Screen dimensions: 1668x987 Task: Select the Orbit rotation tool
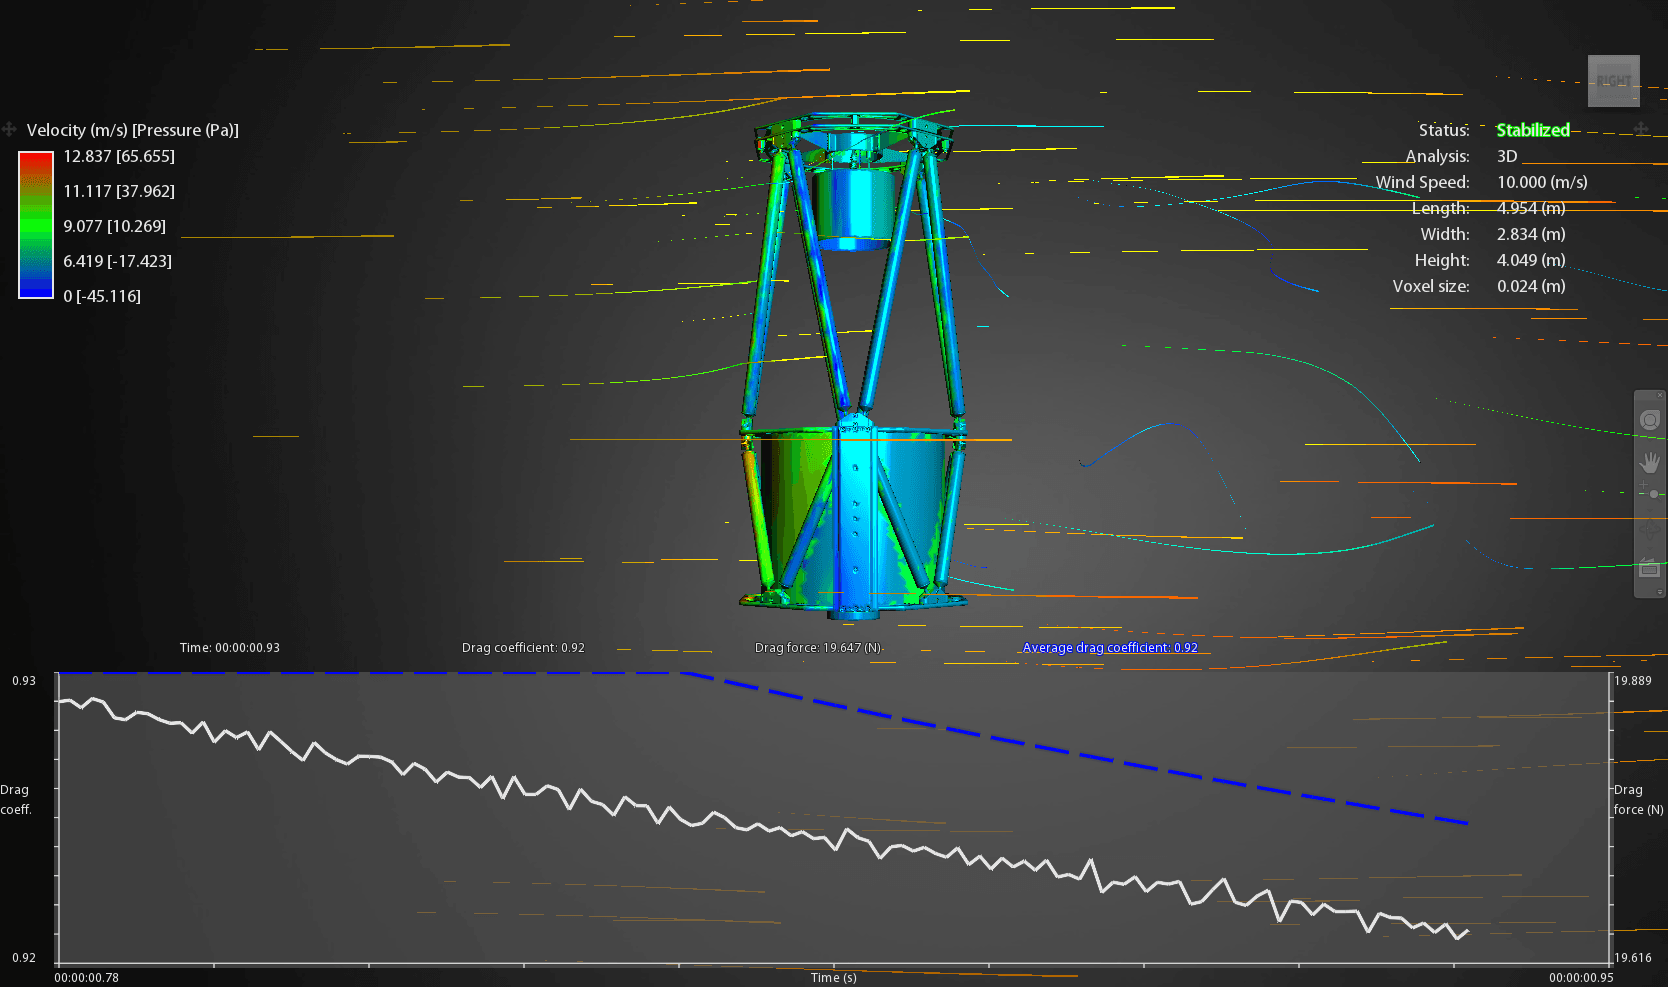(1649, 531)
